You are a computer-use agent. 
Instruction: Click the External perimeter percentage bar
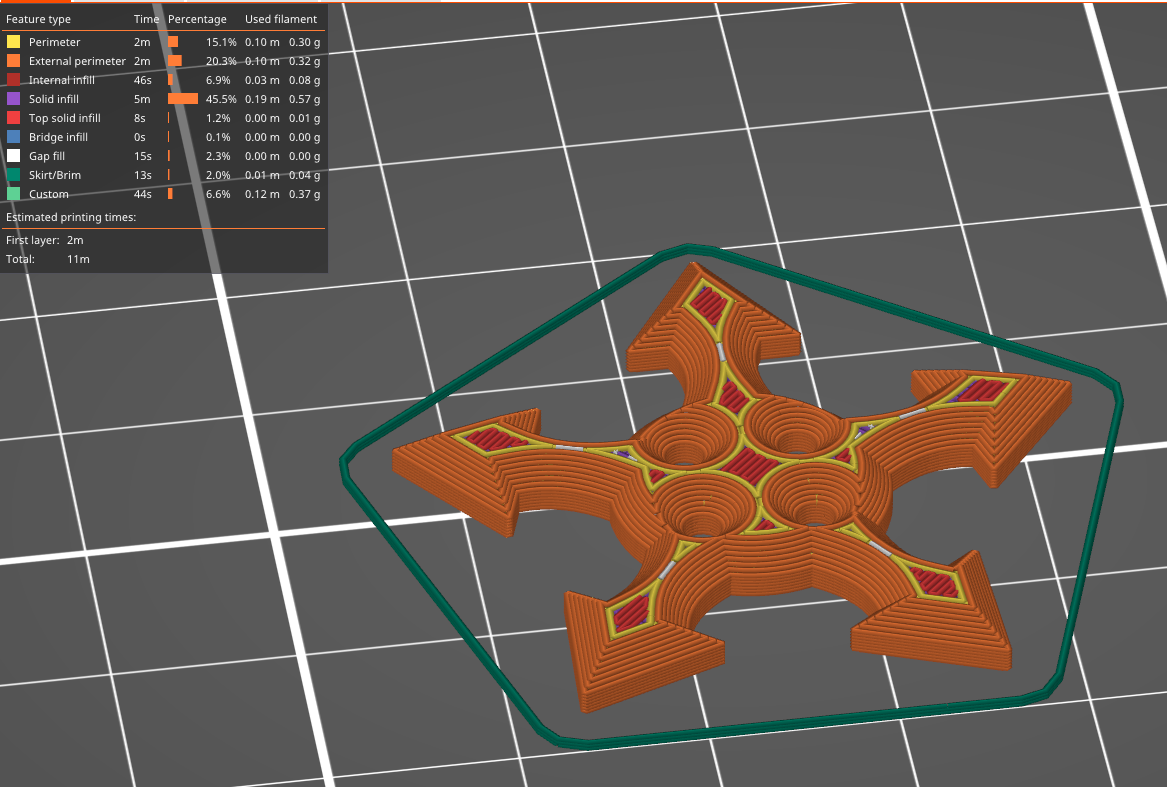tap(175, 61)
